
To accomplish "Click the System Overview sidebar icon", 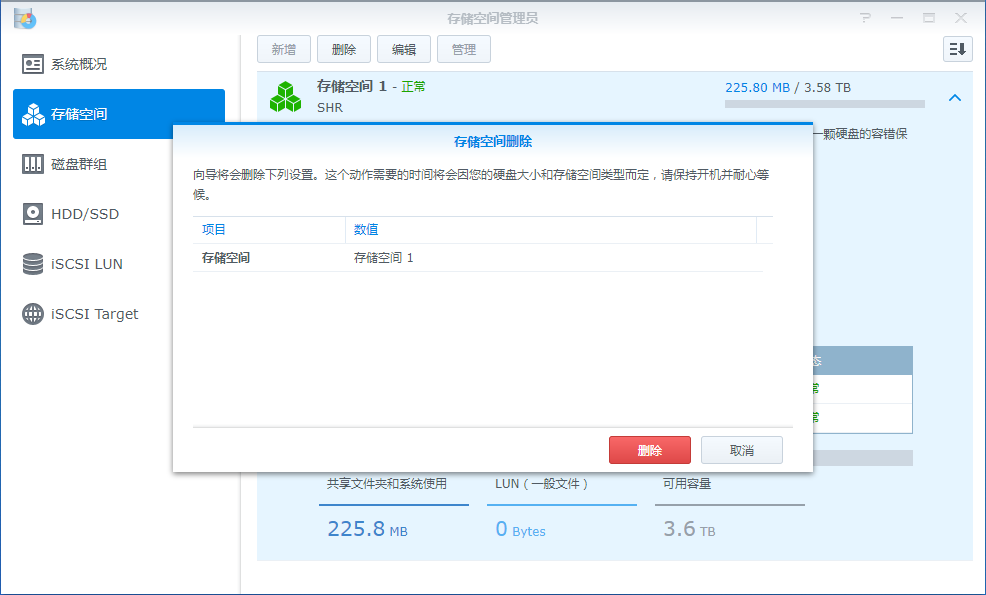I will (33, 64).
